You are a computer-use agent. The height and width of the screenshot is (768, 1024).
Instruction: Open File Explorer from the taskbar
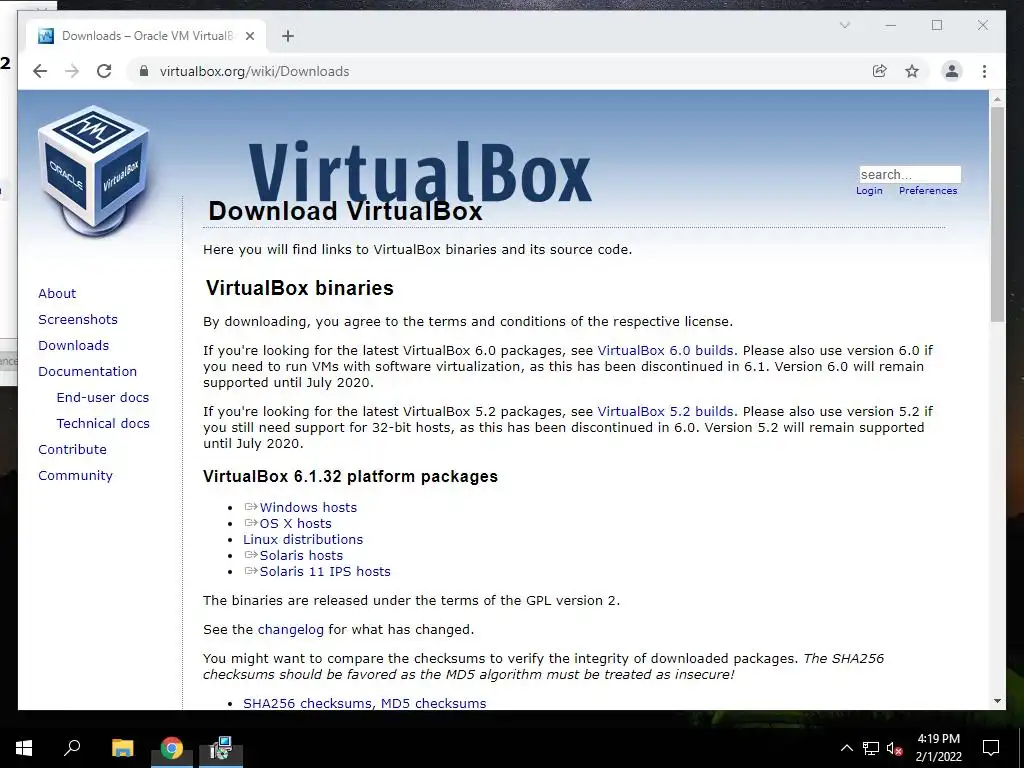(x=122, y=748)
